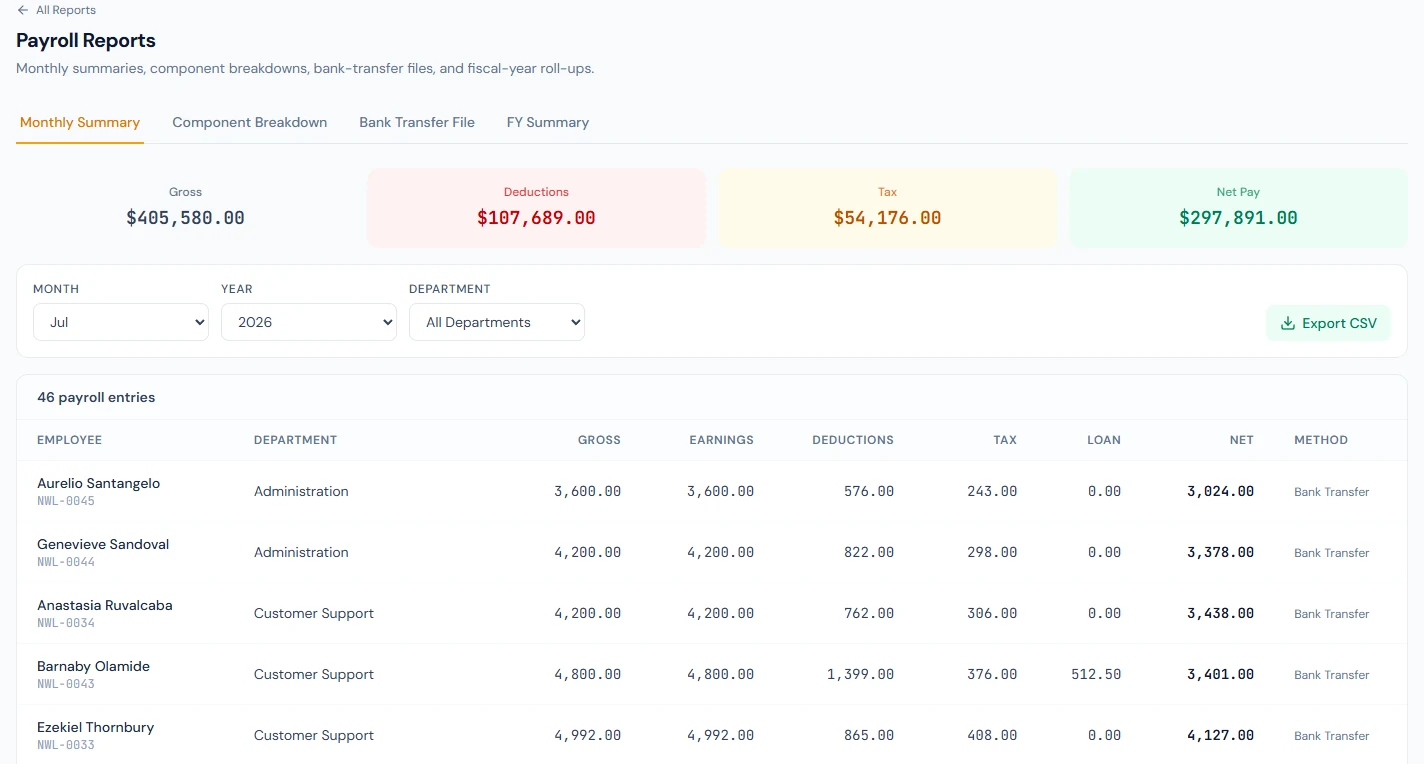Image resolution: width=1424 pixels, height=764 pixels.
Task: Click the Net Pay total $297,891.00
Action: pyautogui.click(x=1239, y=218)
